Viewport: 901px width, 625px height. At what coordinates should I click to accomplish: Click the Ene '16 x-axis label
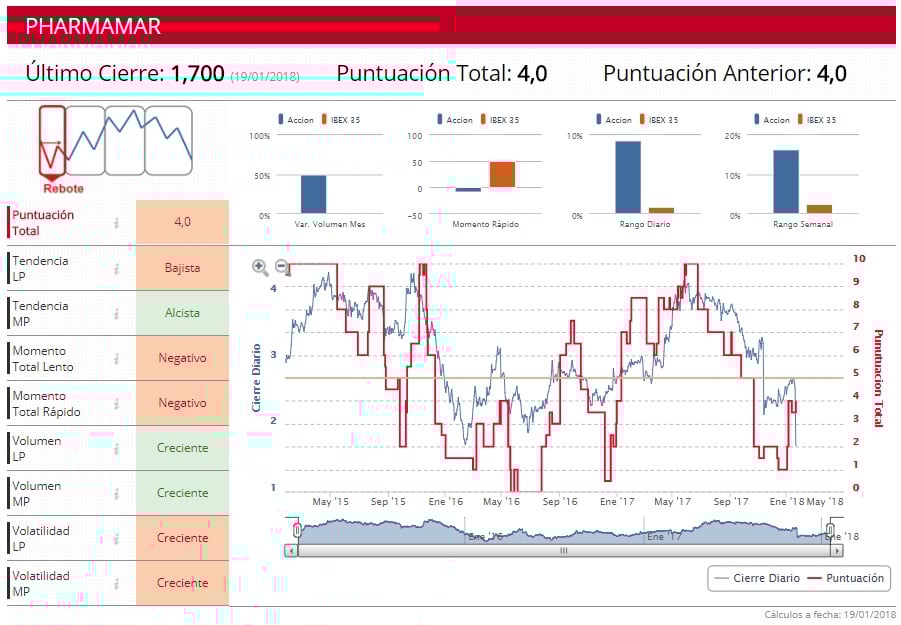(445, 501)
